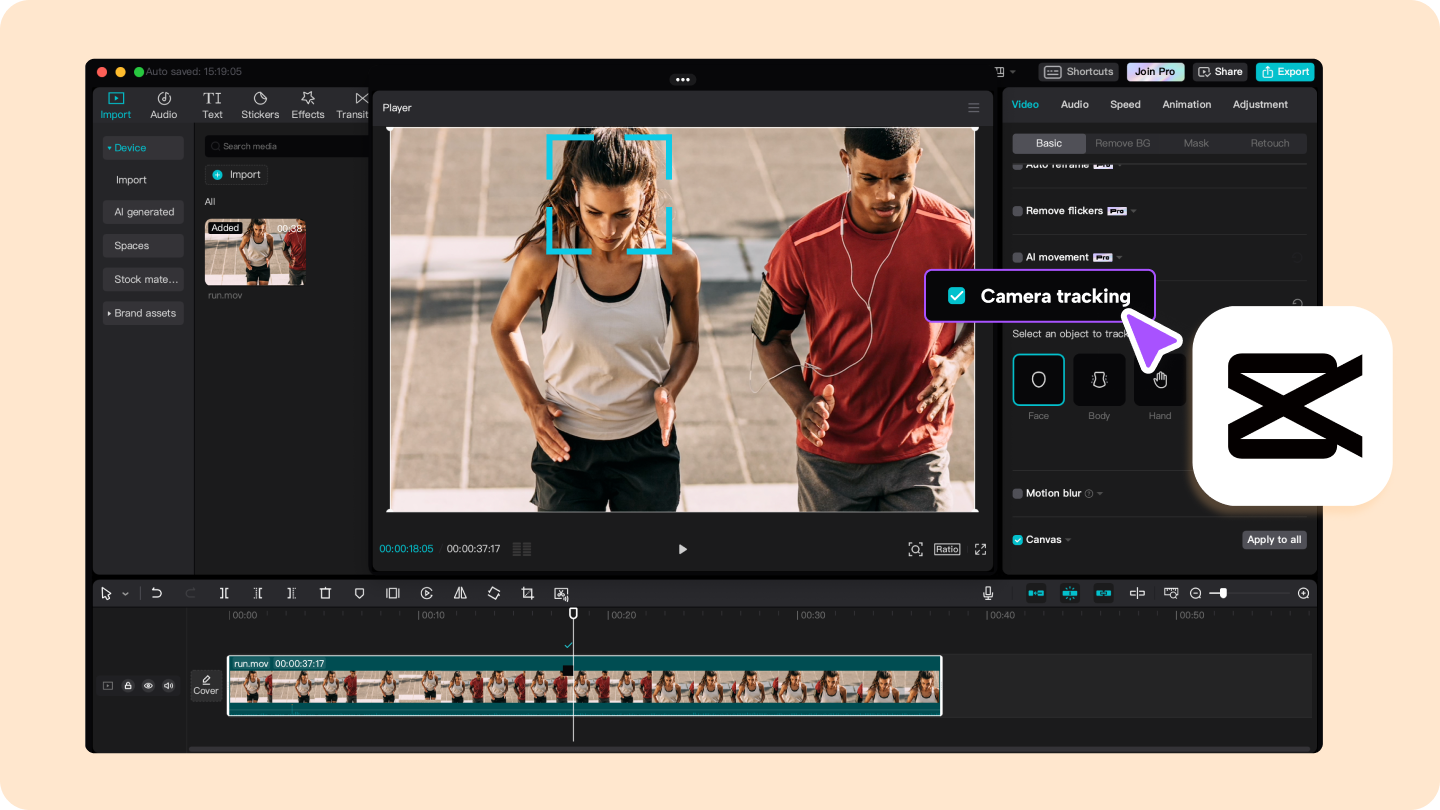The width and height of the screenshot is (1440, 810).
Task: Open the Mask sub-tab
Action: point(1196,143)
